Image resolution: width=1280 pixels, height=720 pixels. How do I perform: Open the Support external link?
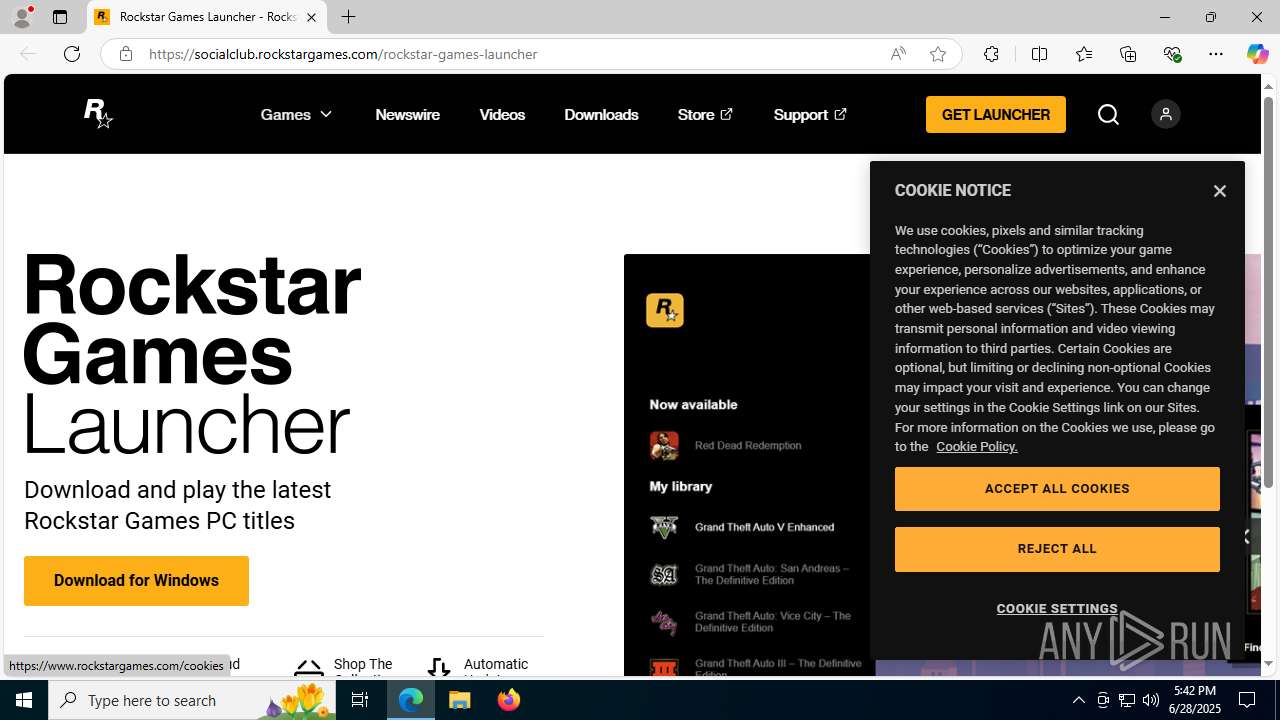(x=810, y=114)
